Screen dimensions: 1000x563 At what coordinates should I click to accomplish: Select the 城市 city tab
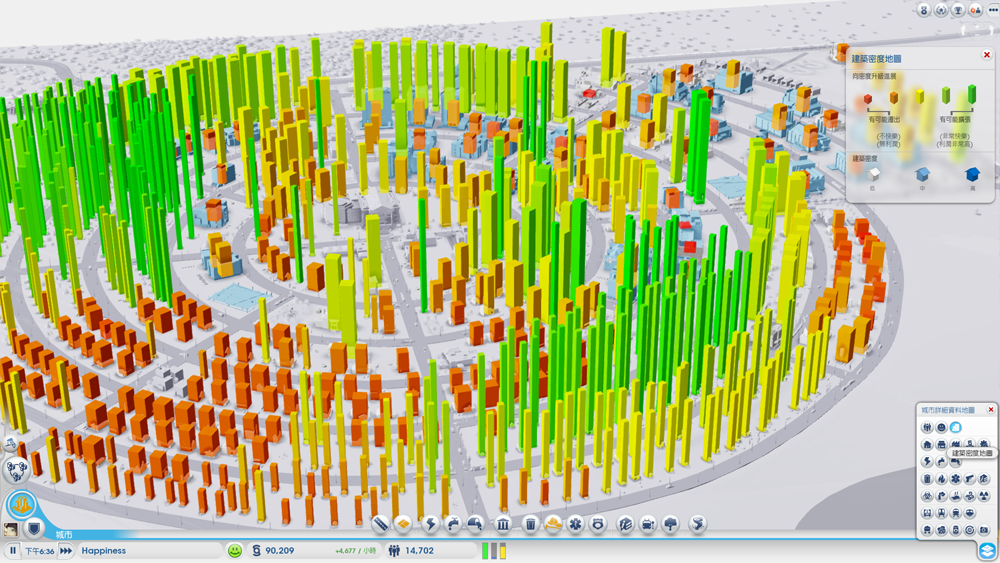tap(64, 534)
